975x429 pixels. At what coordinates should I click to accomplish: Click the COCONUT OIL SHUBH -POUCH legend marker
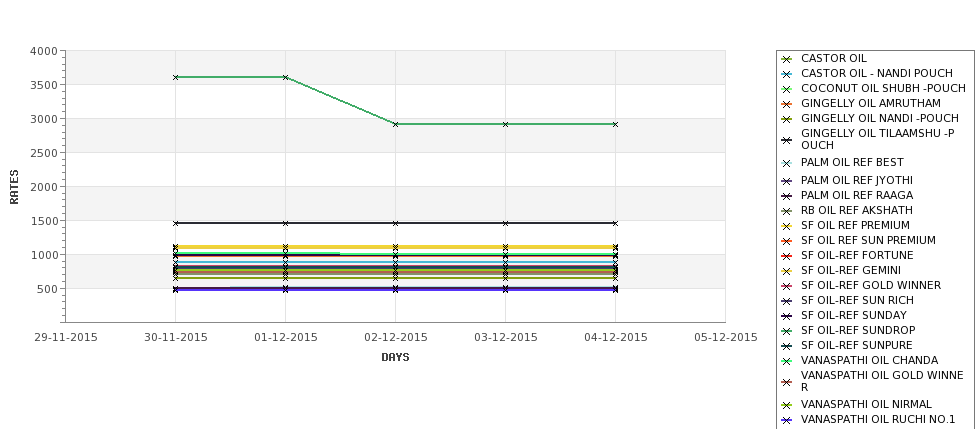787,89
